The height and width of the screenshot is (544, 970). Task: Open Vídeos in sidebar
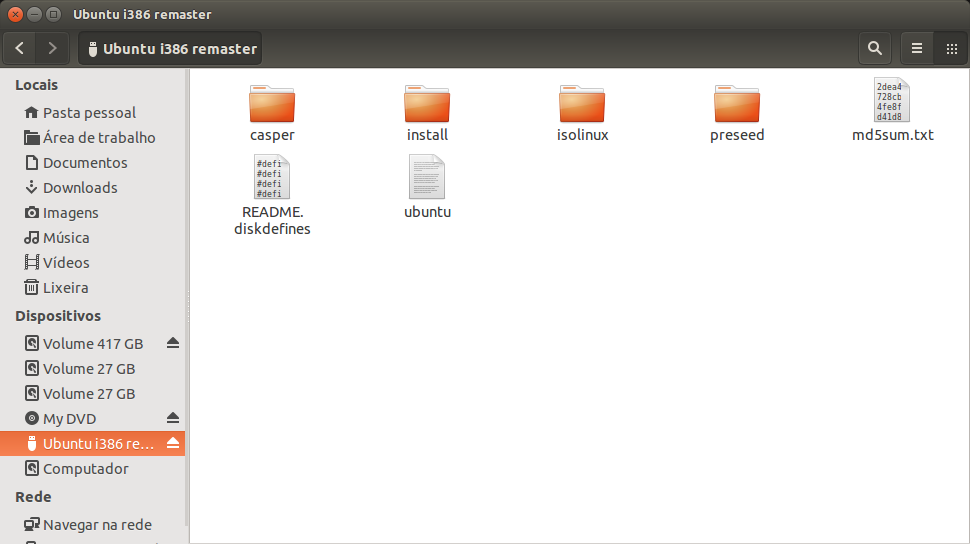(93, 262)
